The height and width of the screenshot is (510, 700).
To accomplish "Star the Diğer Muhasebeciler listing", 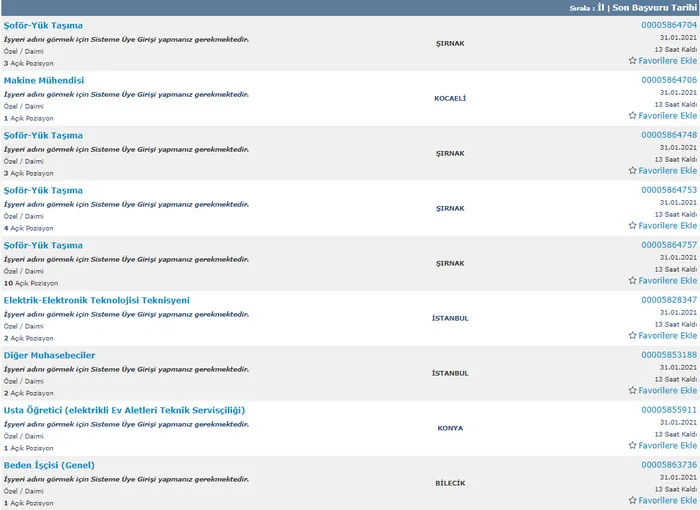I will pos(632,390).
